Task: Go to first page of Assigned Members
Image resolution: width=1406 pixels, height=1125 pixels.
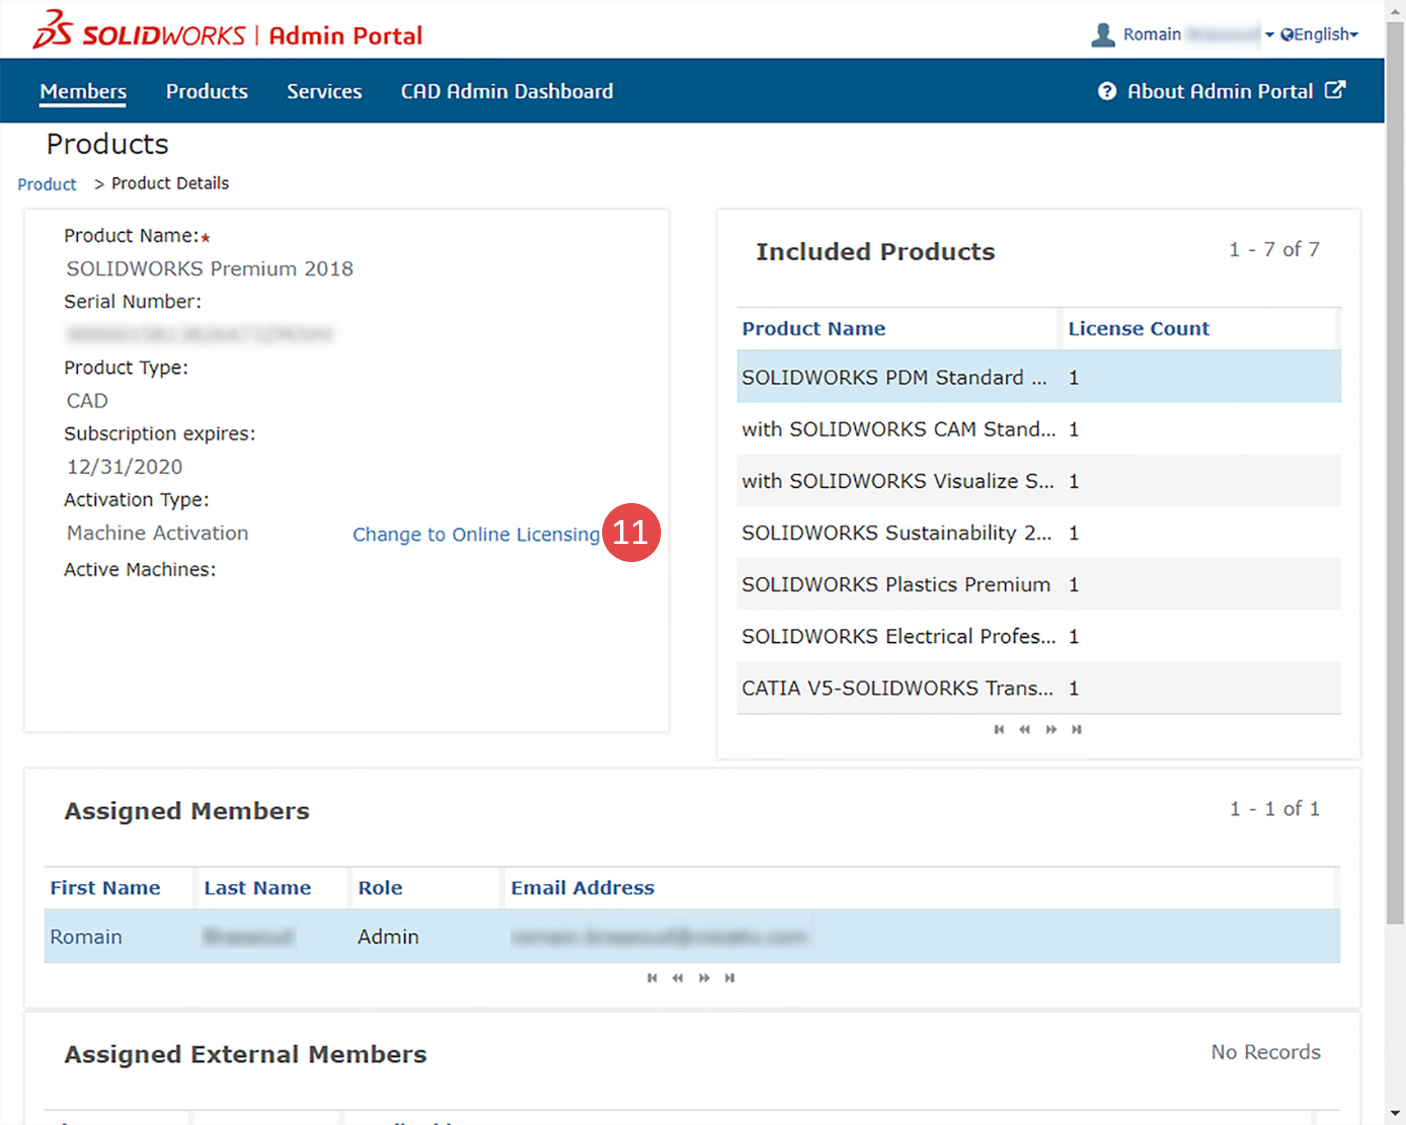Action: (652, 978)
